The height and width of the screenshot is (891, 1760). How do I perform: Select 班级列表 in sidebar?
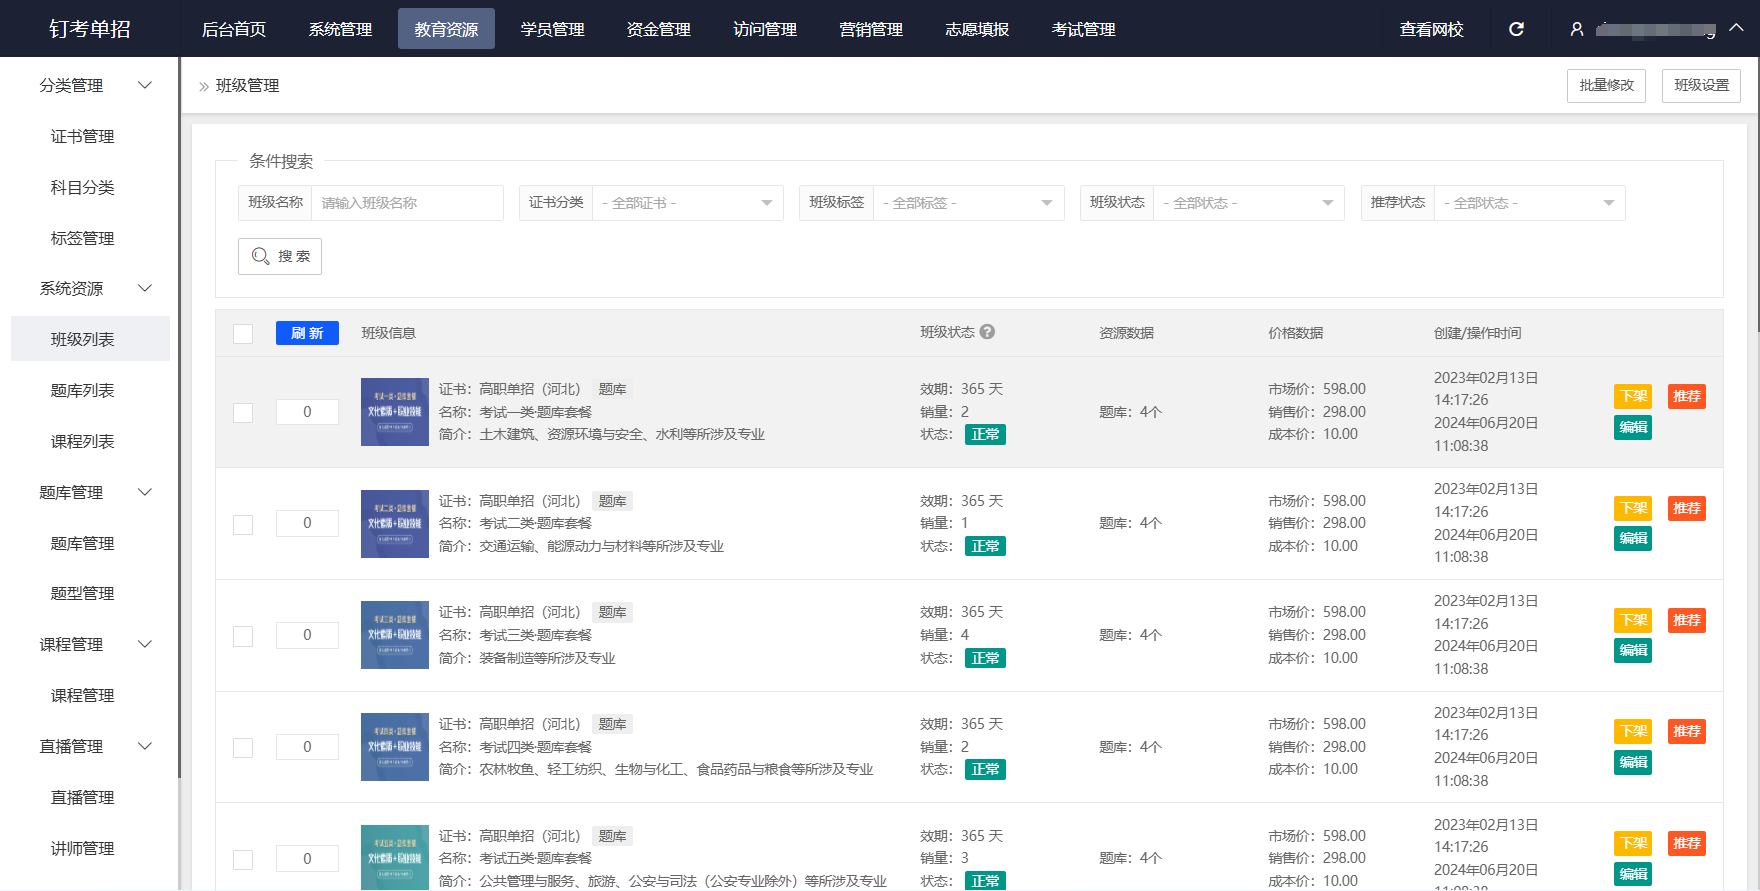[x=90, y=339]
